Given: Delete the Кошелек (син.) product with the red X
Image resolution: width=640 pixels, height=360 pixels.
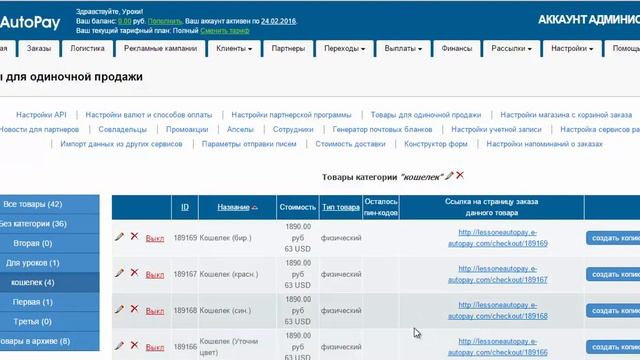Looking at the screenshot, I should click(x=134, y=309).
